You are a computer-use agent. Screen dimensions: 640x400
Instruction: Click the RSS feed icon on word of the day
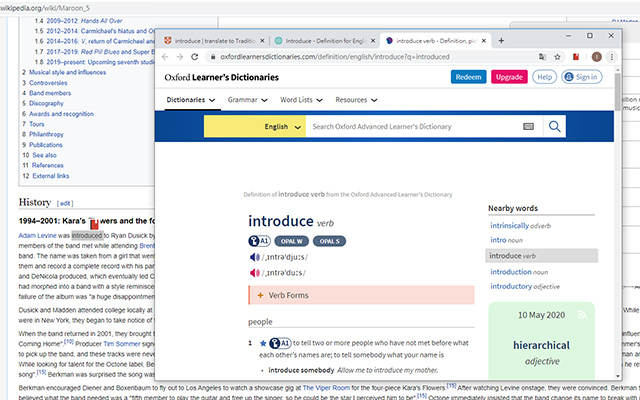point(582,315)
